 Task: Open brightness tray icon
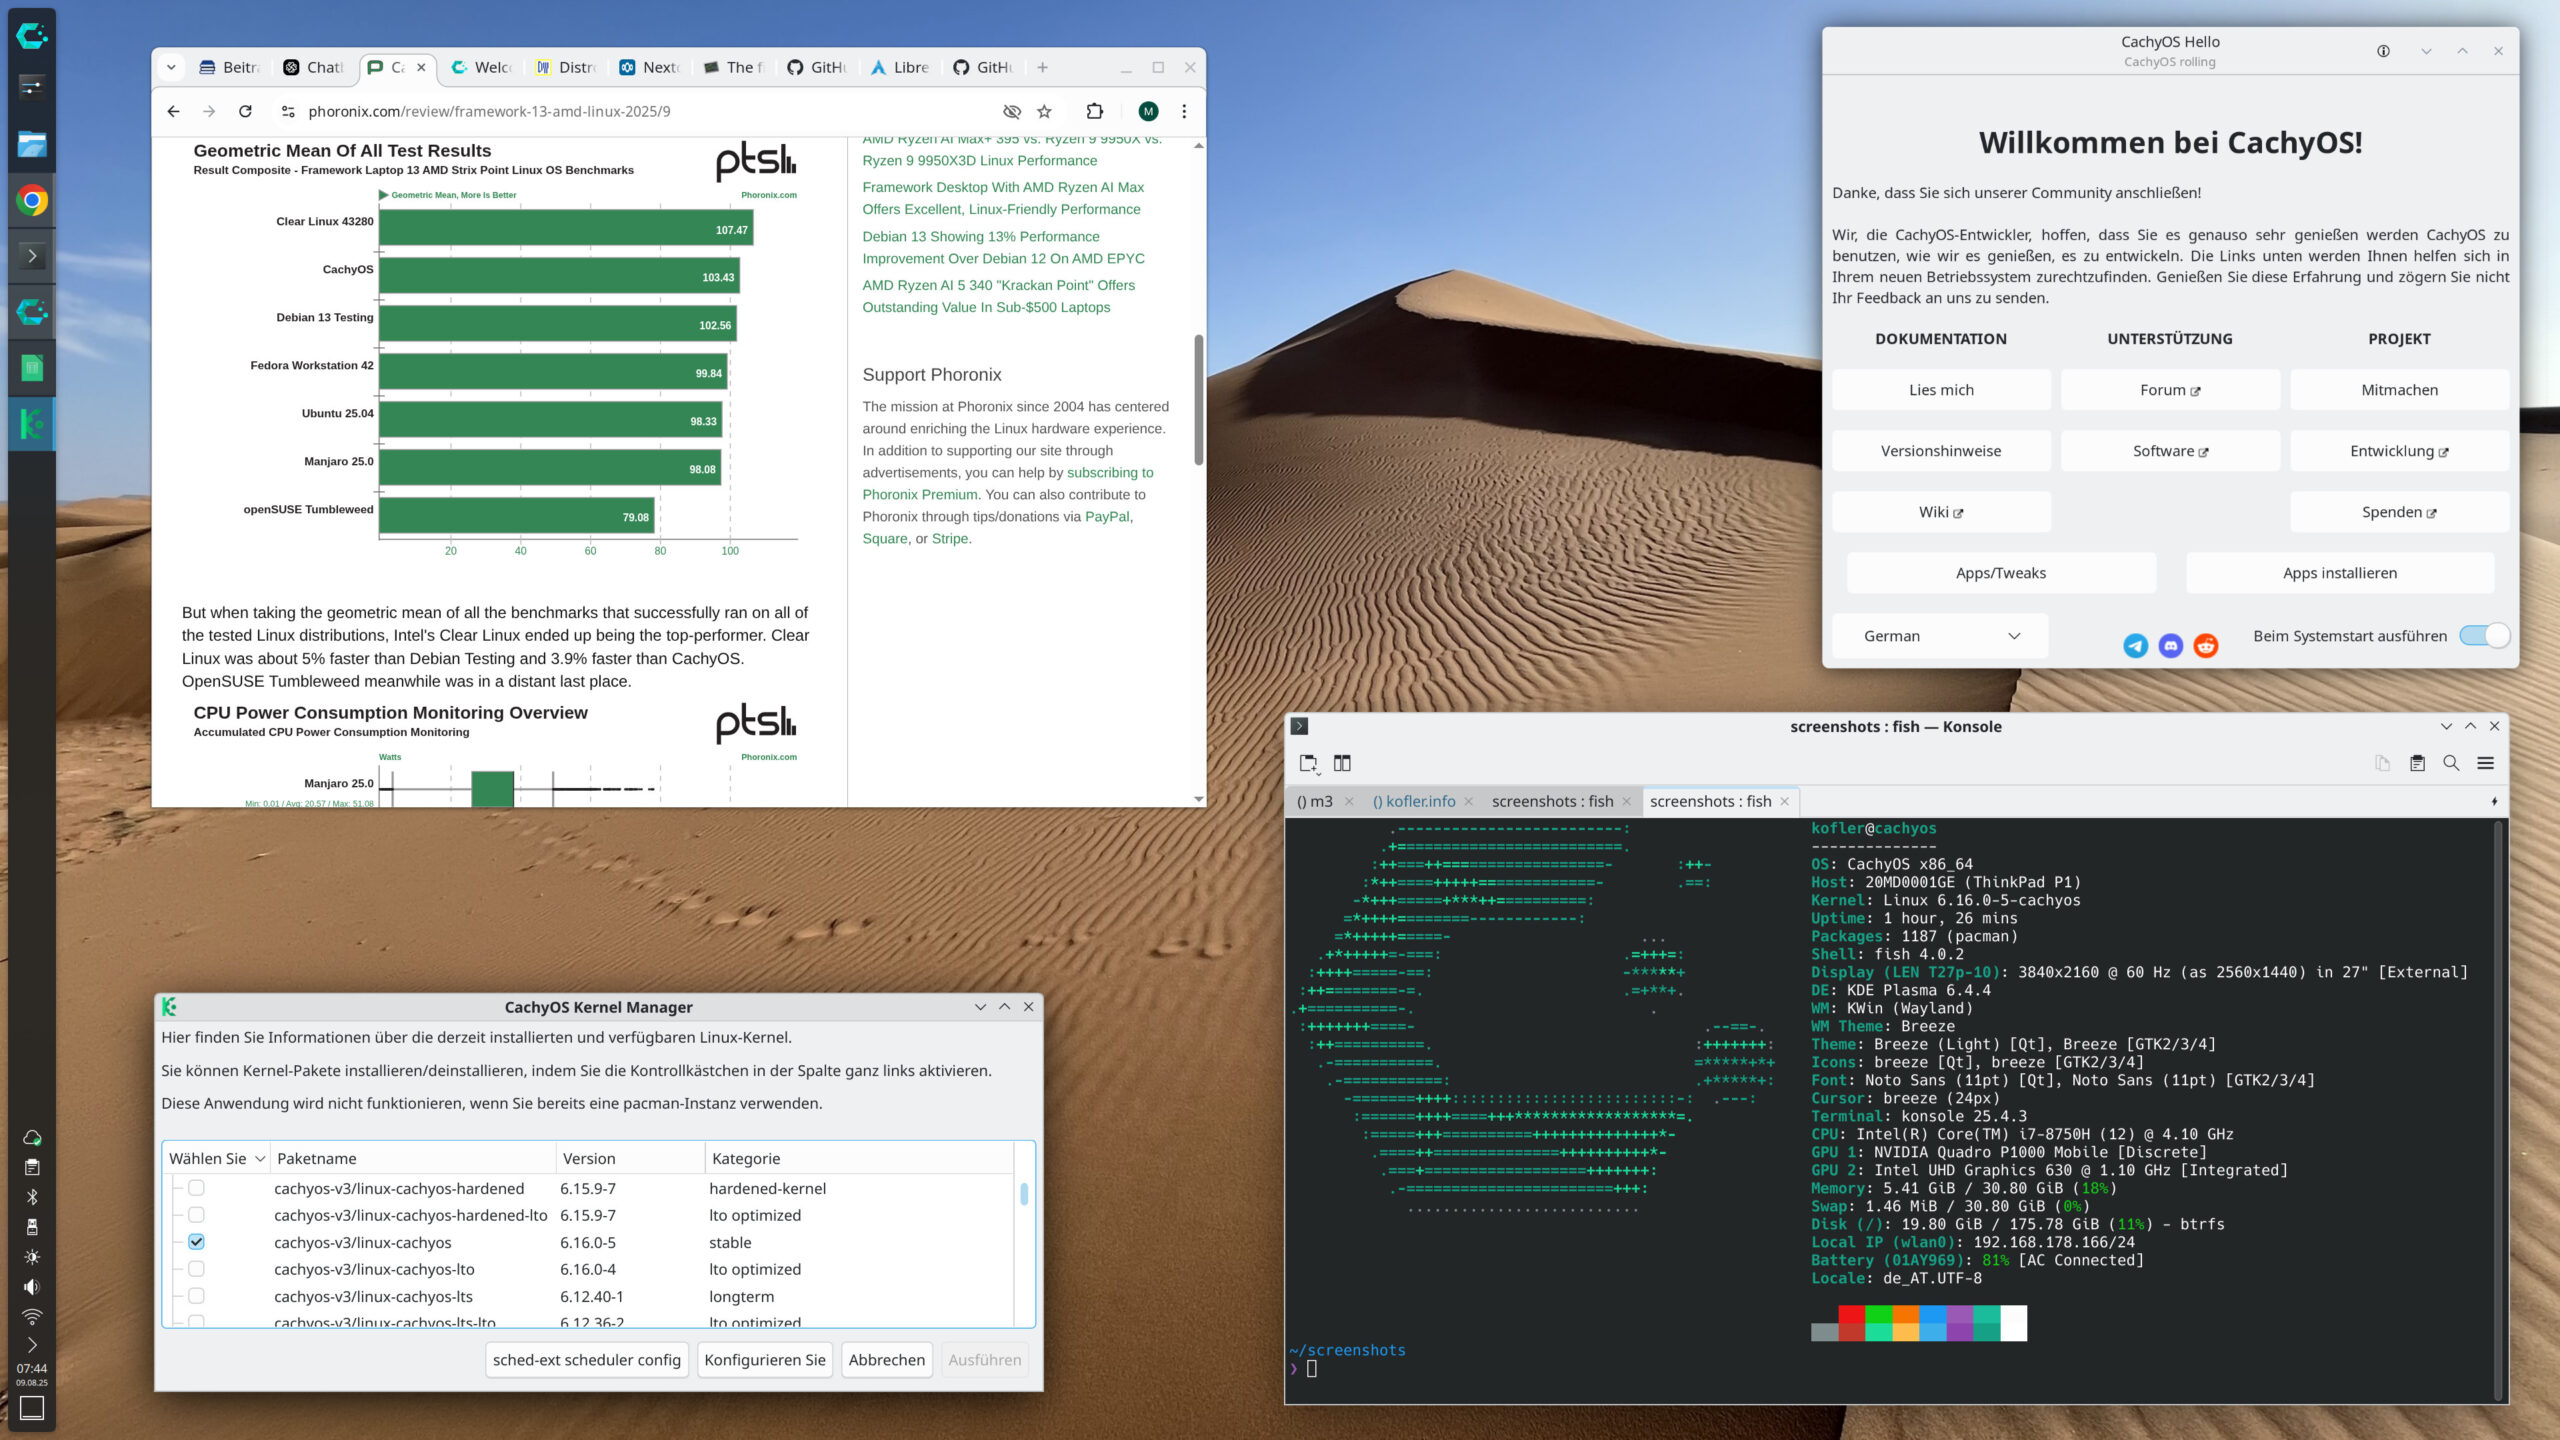click(32, 1257)
